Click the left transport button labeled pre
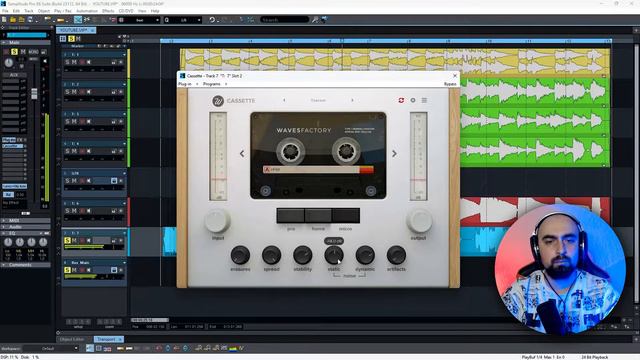 point(291,216)
